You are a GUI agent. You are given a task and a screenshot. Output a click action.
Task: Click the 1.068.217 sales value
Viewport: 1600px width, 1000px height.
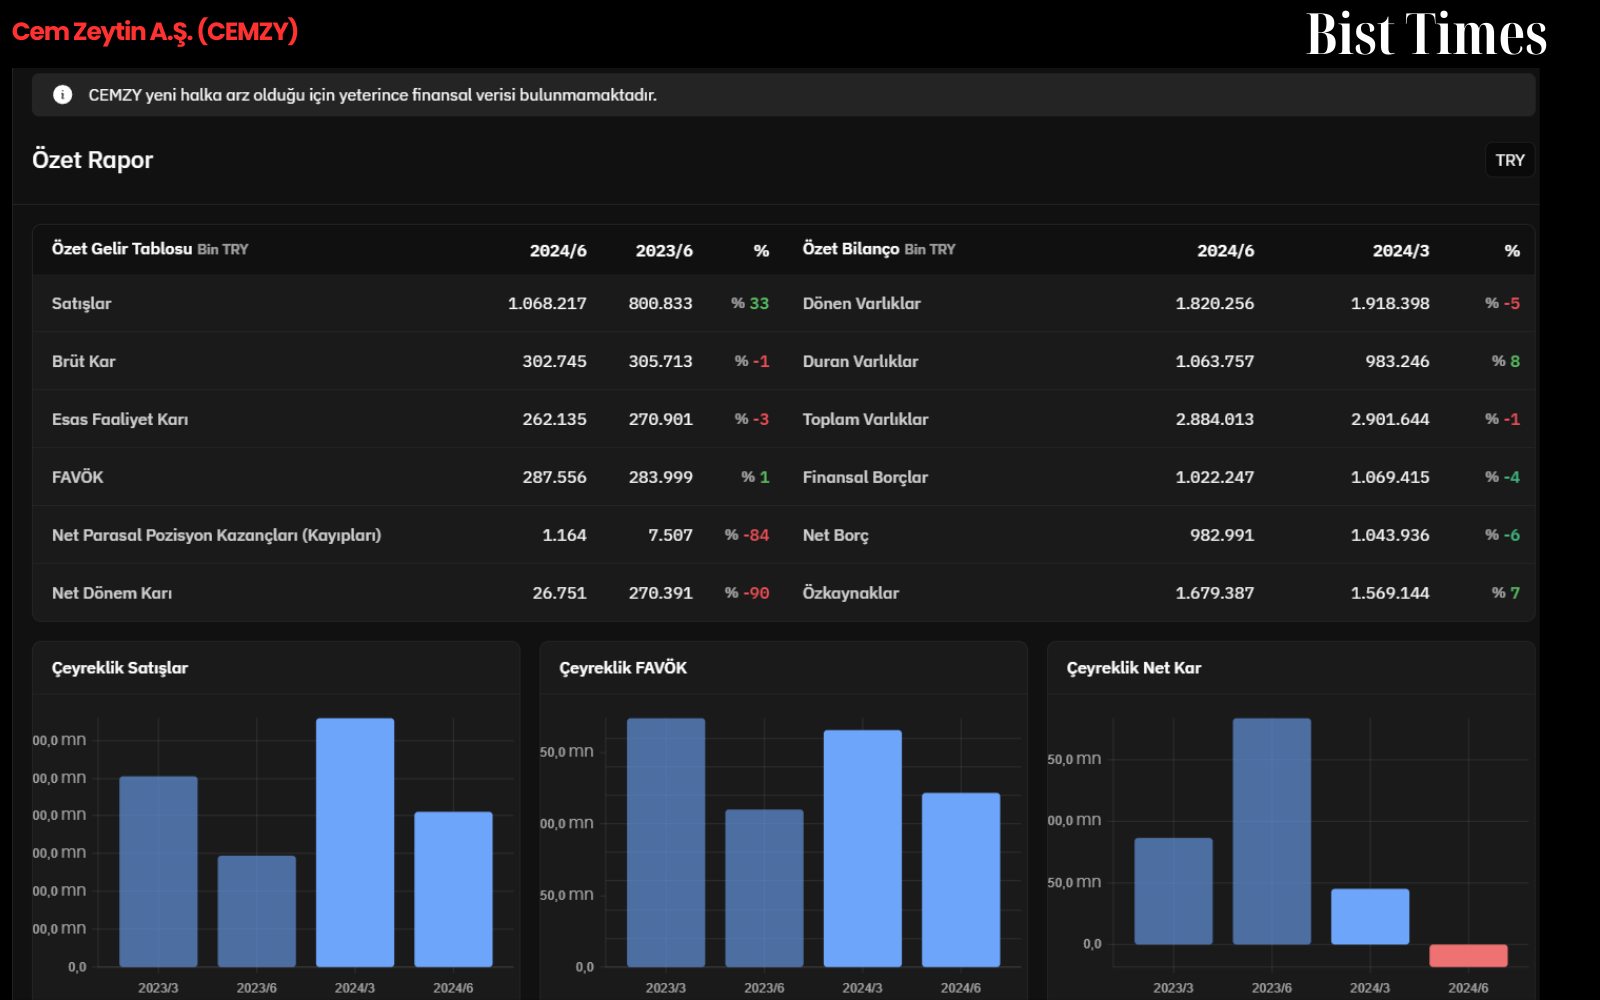point(547,304)
